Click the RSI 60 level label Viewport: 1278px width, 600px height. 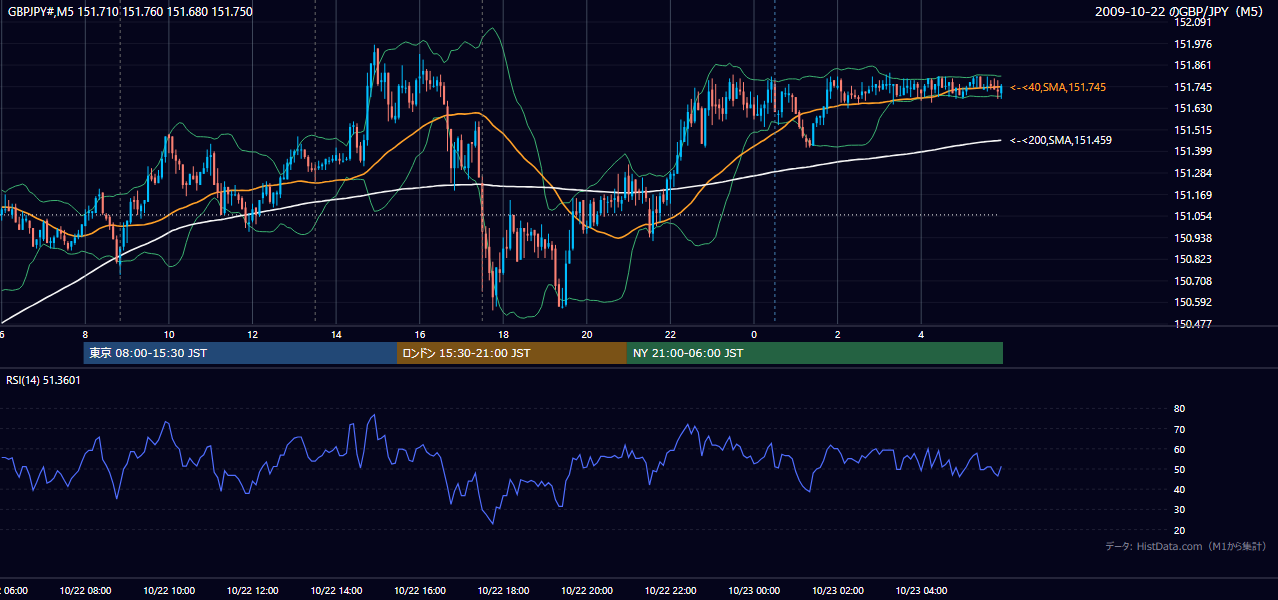1179,450
